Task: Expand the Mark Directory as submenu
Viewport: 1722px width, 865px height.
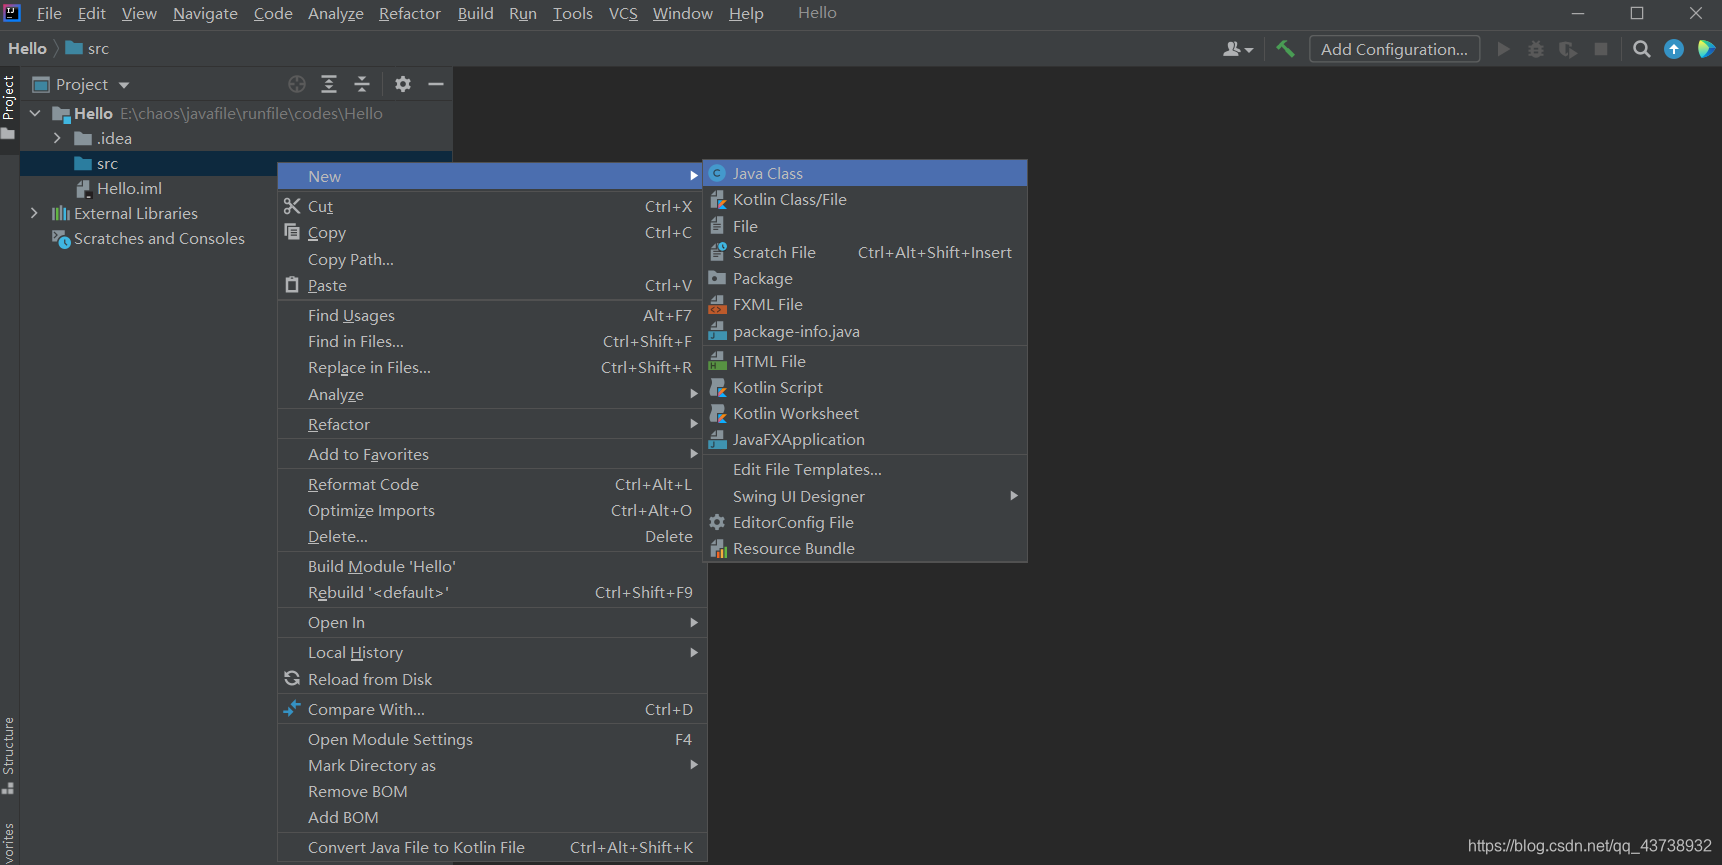Action: point(694,765)
